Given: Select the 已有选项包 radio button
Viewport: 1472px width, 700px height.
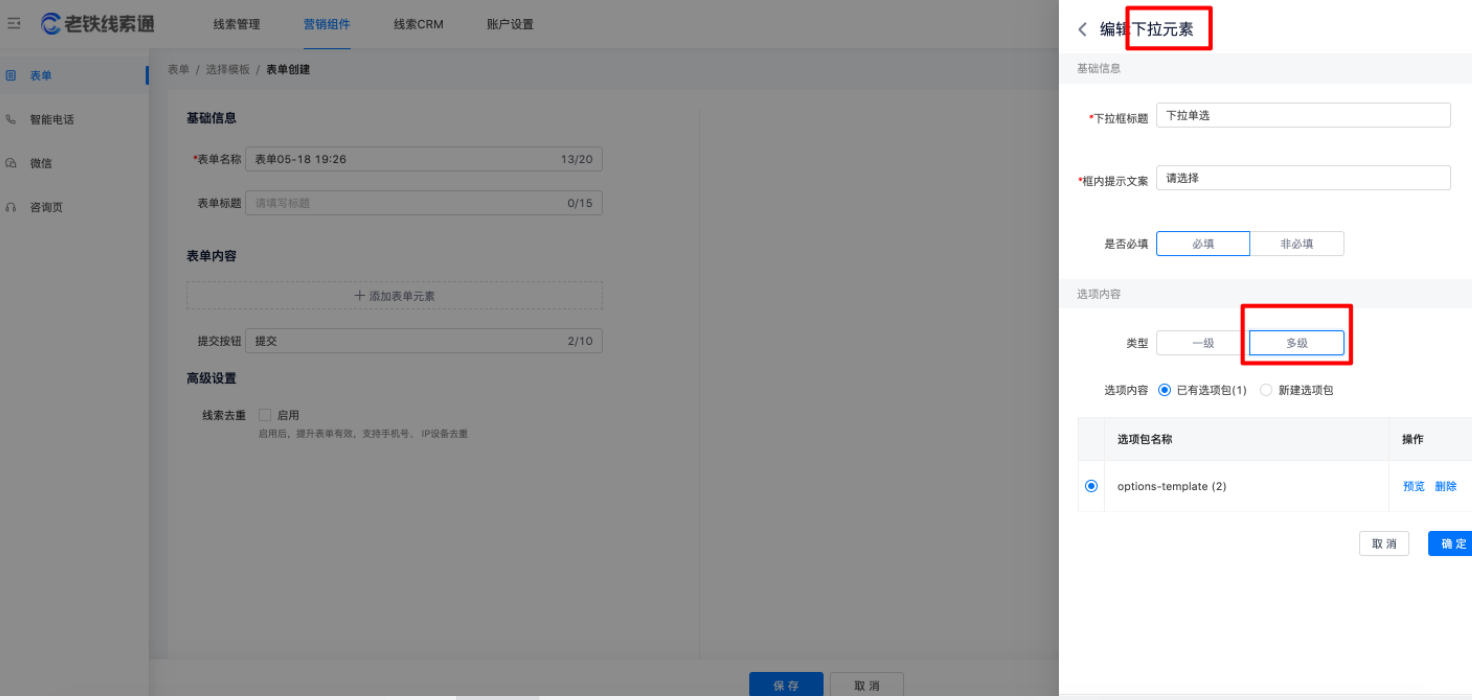Looking at the screenshot, I should point(1164,390).
